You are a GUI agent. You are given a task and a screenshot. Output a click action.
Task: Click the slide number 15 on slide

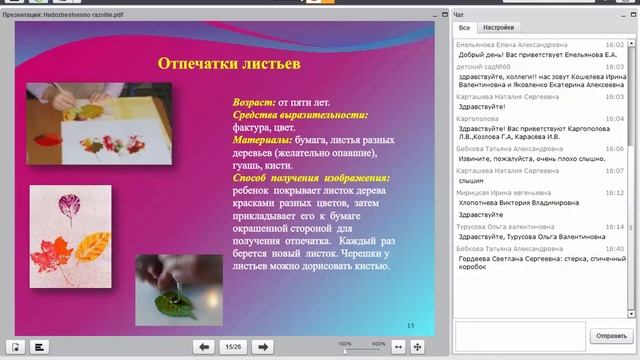(411, 325)
